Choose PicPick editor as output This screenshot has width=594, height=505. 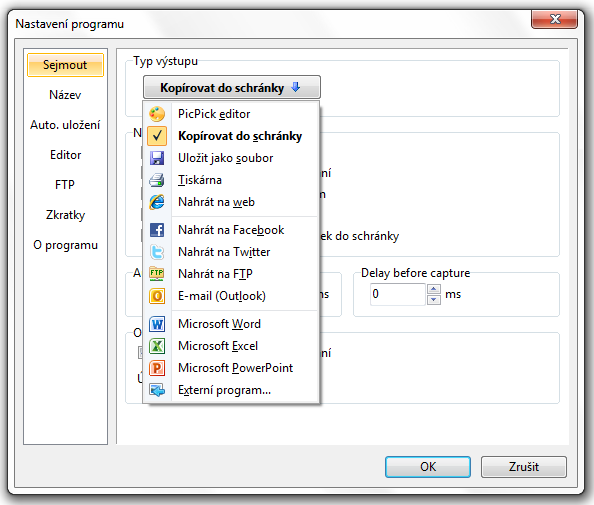(231, 114)
